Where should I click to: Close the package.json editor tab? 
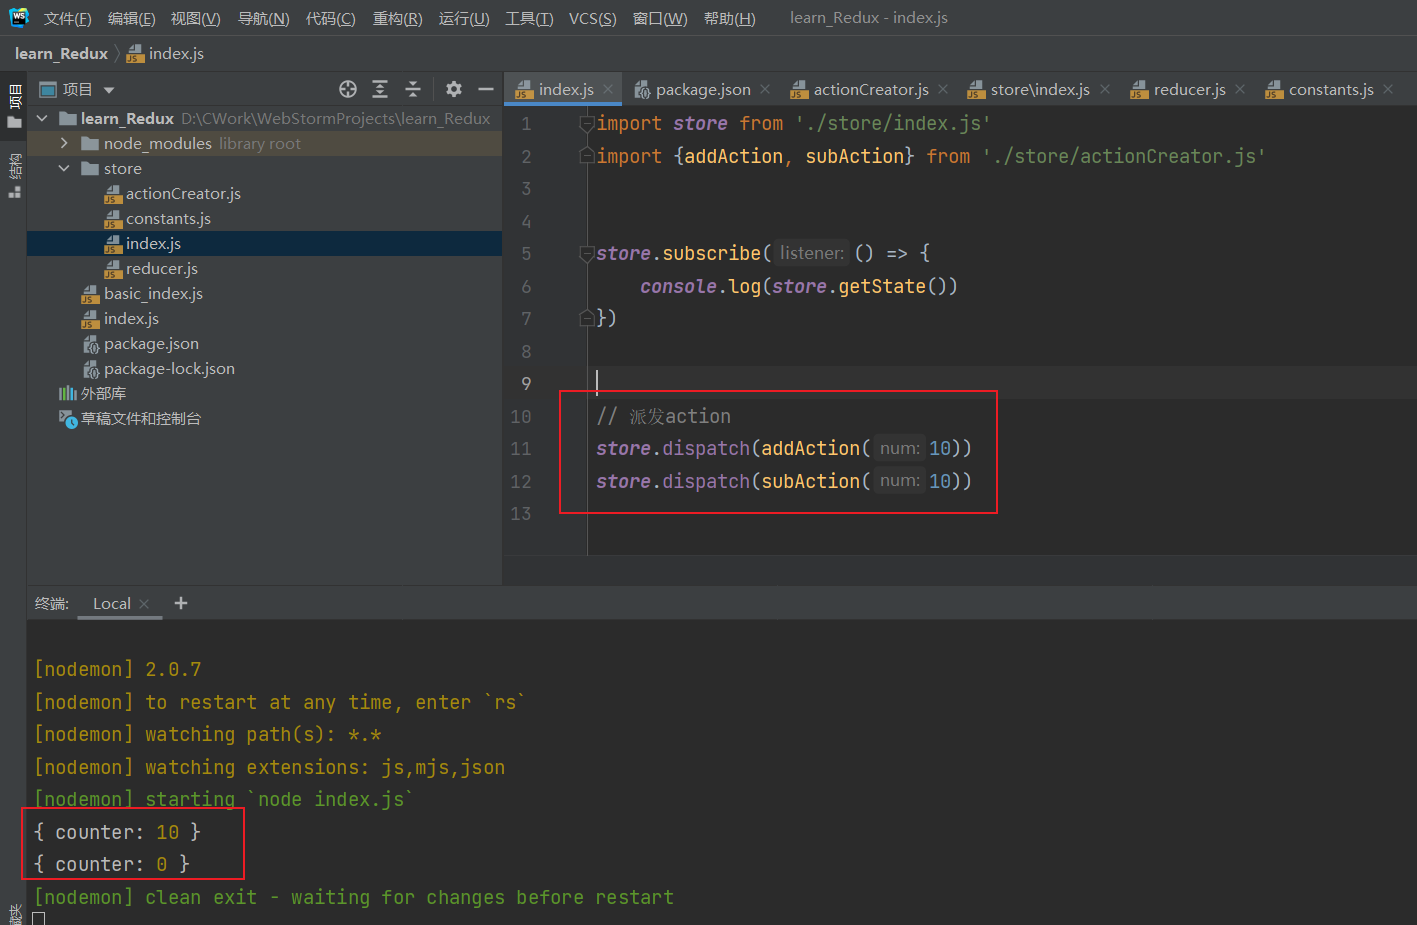[765, 89]
